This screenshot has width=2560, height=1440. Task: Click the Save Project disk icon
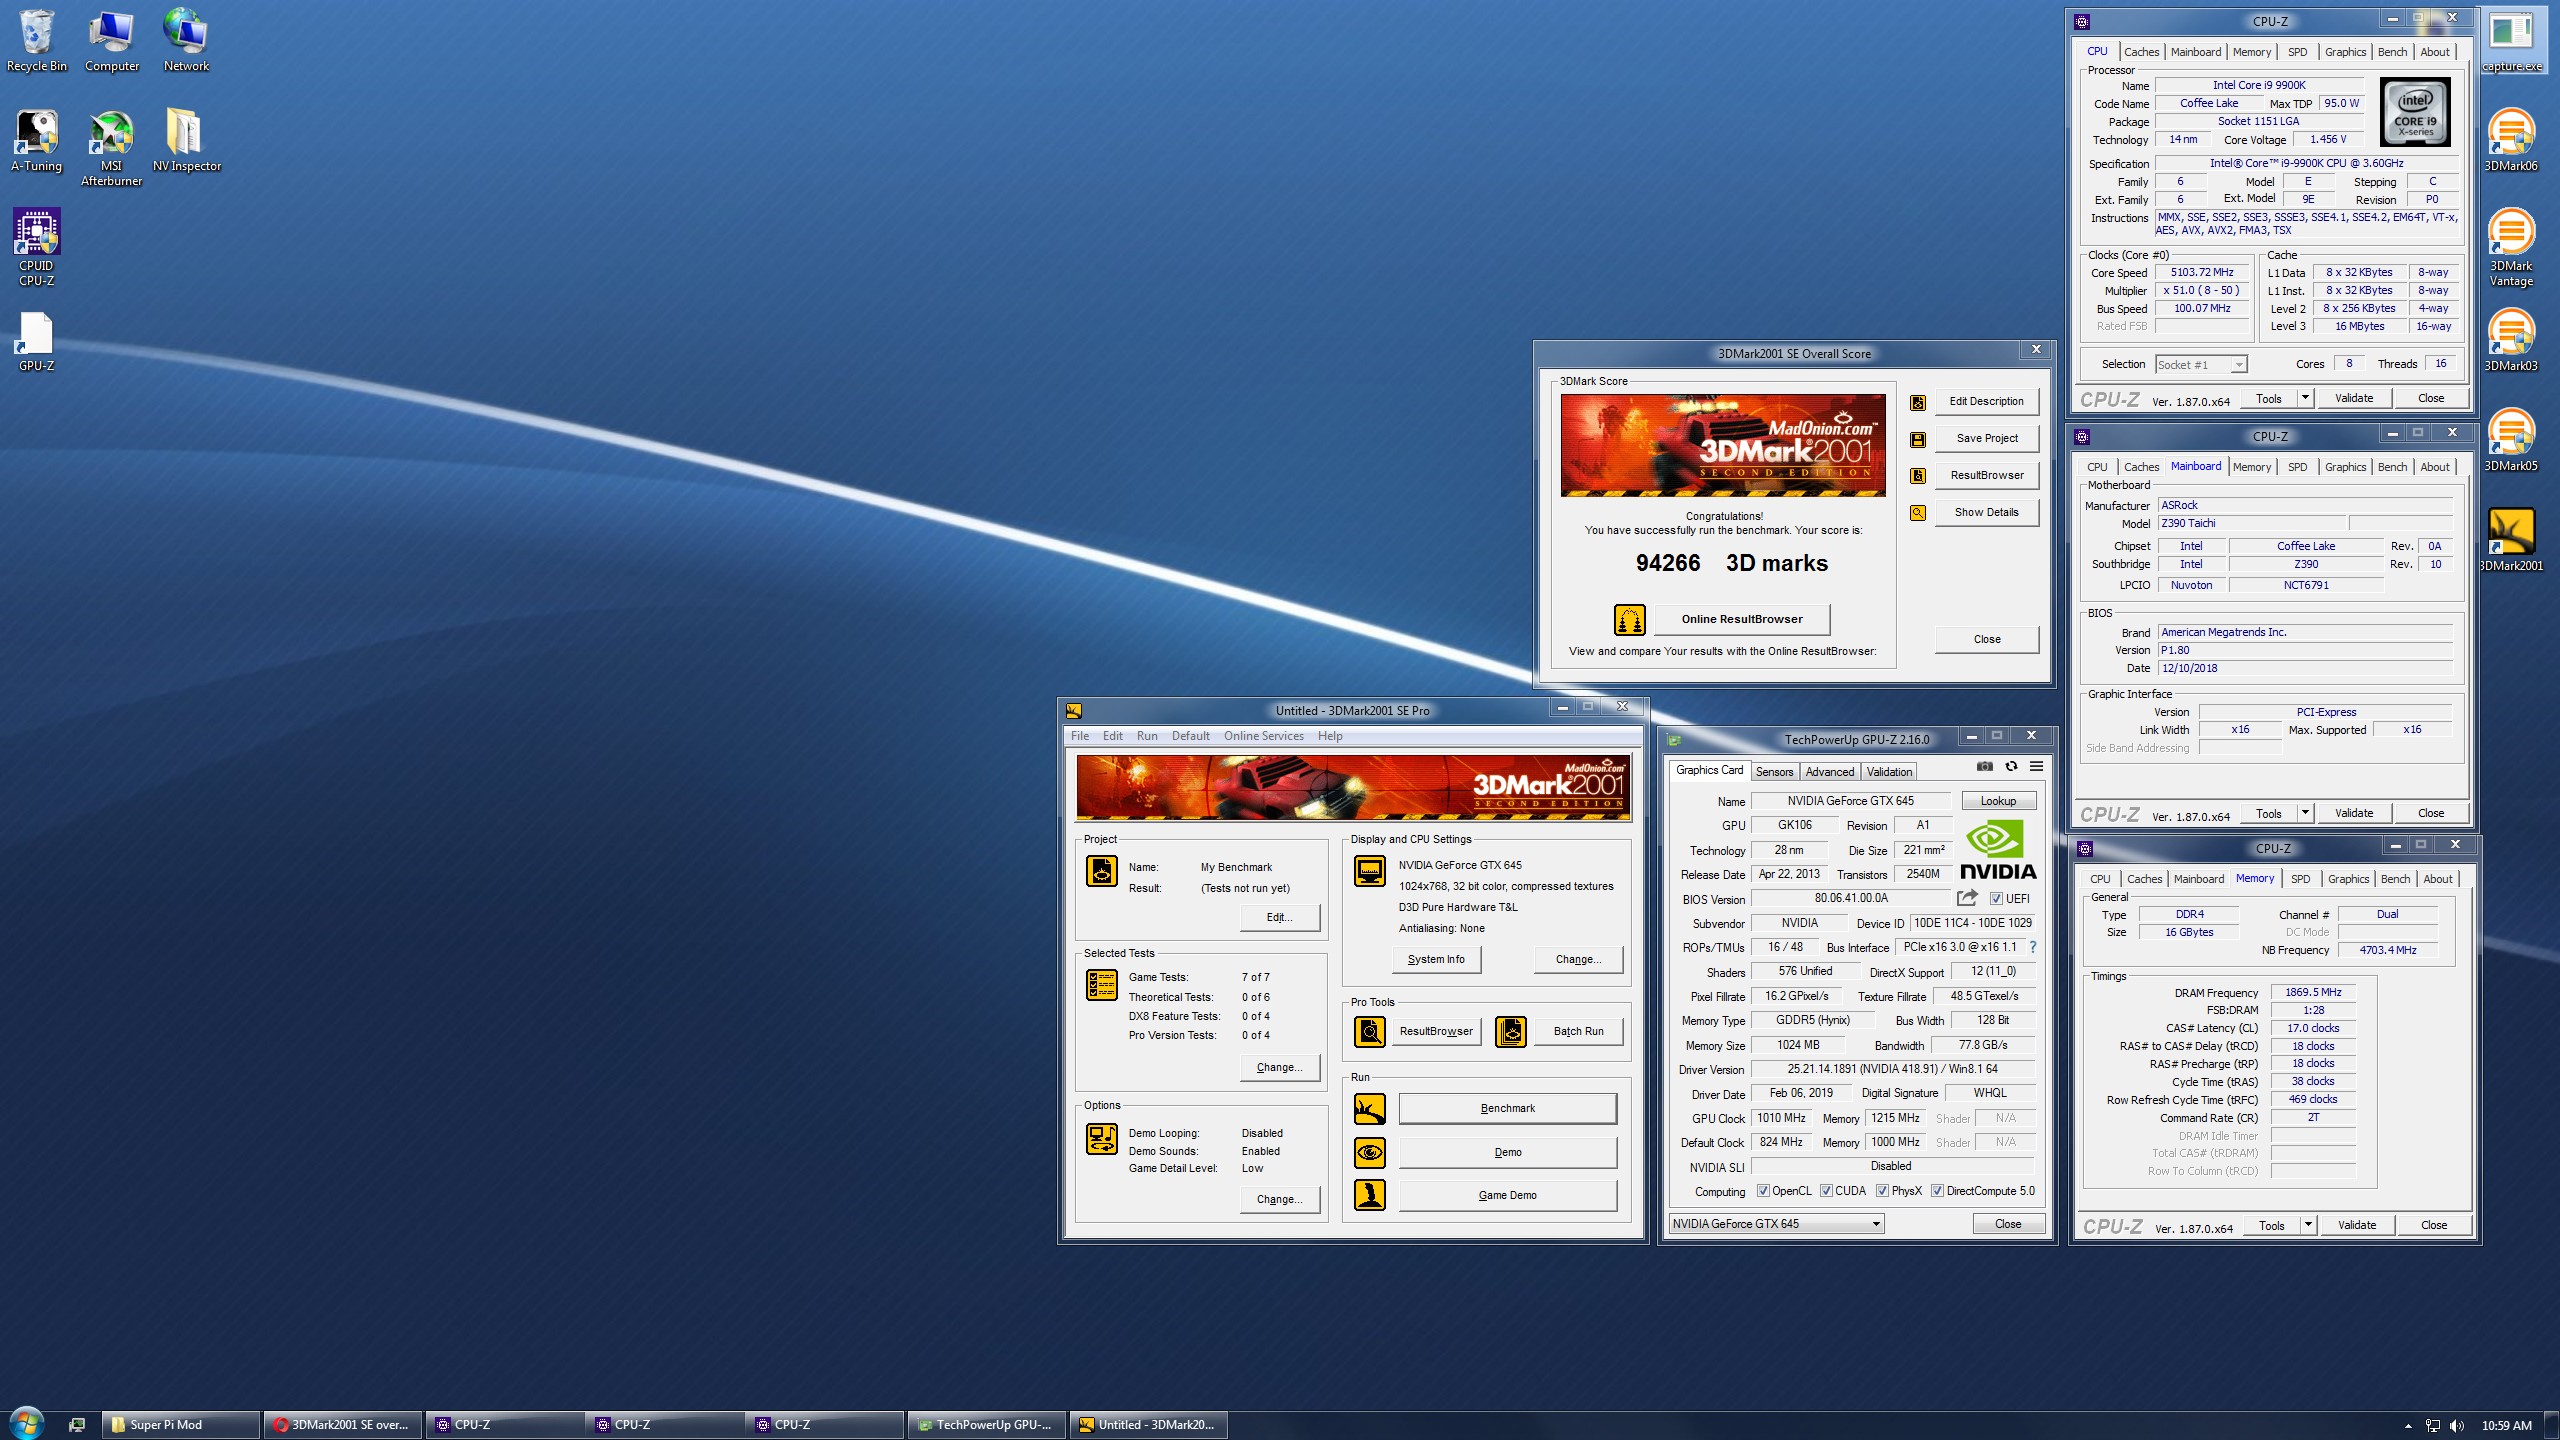[x=1917, y=439]
